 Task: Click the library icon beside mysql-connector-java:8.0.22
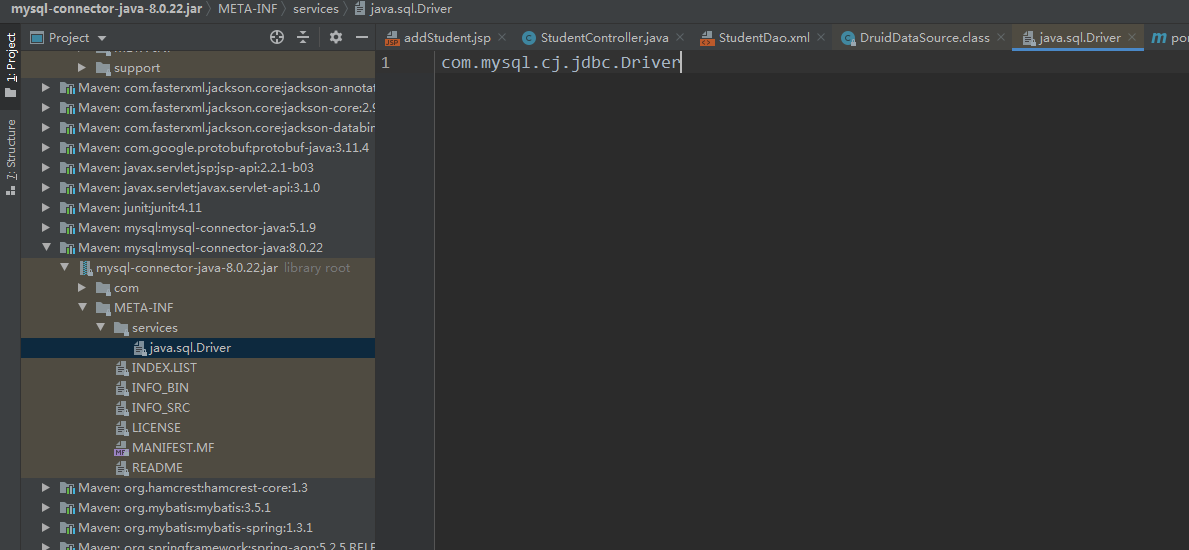coord(67,248)
